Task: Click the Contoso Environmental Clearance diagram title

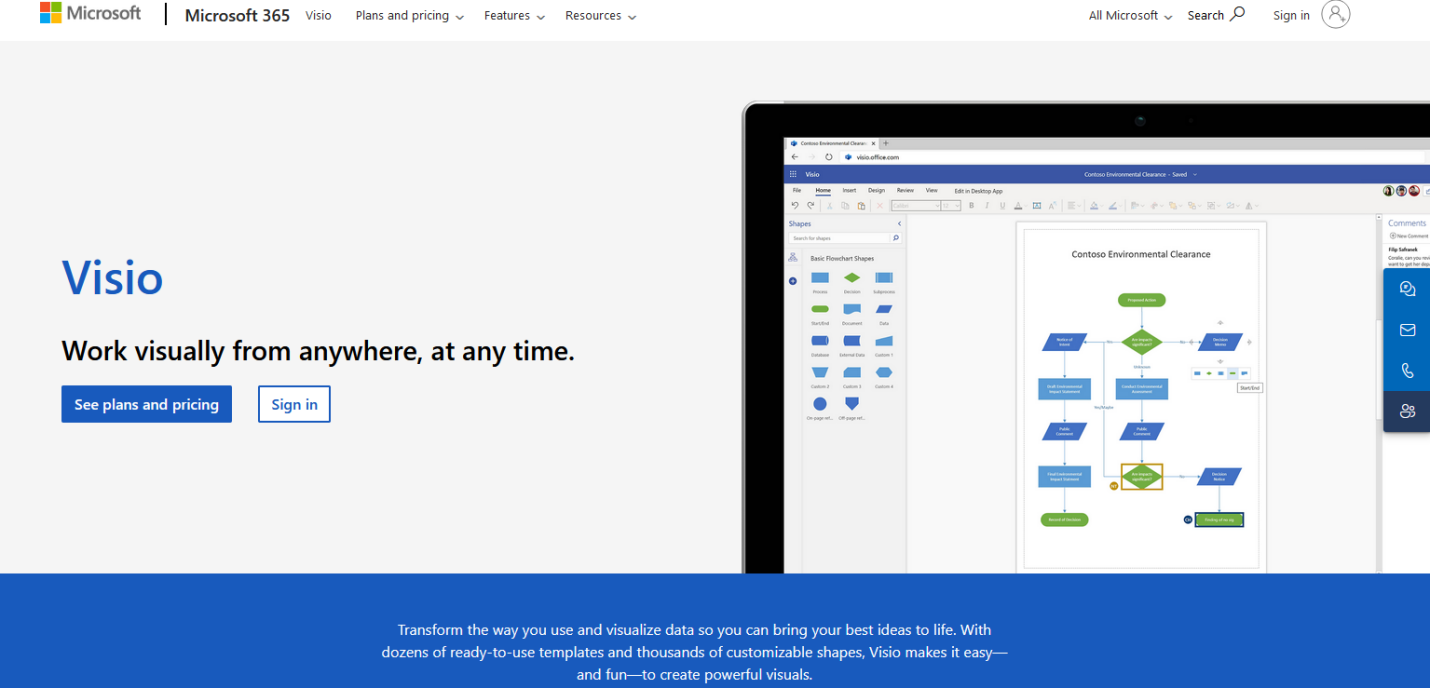Action: pos(1141,254)
